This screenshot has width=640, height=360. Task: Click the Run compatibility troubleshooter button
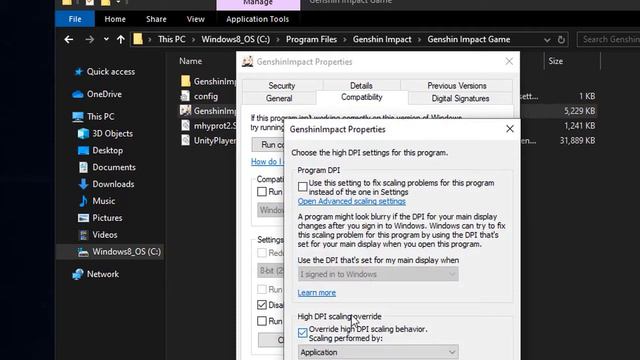coord(268,145)
